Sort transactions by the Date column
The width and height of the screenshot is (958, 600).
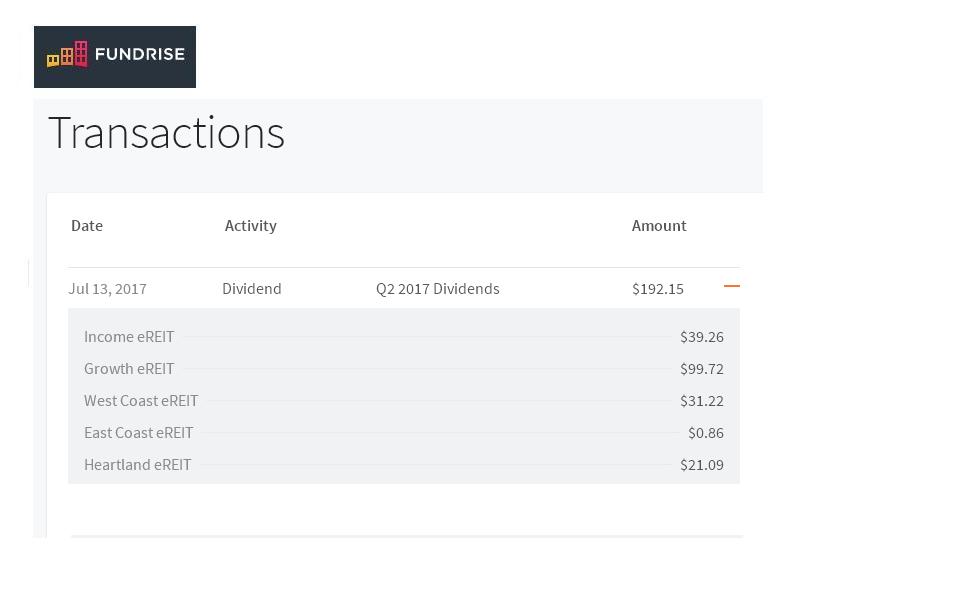pos(87,226)
